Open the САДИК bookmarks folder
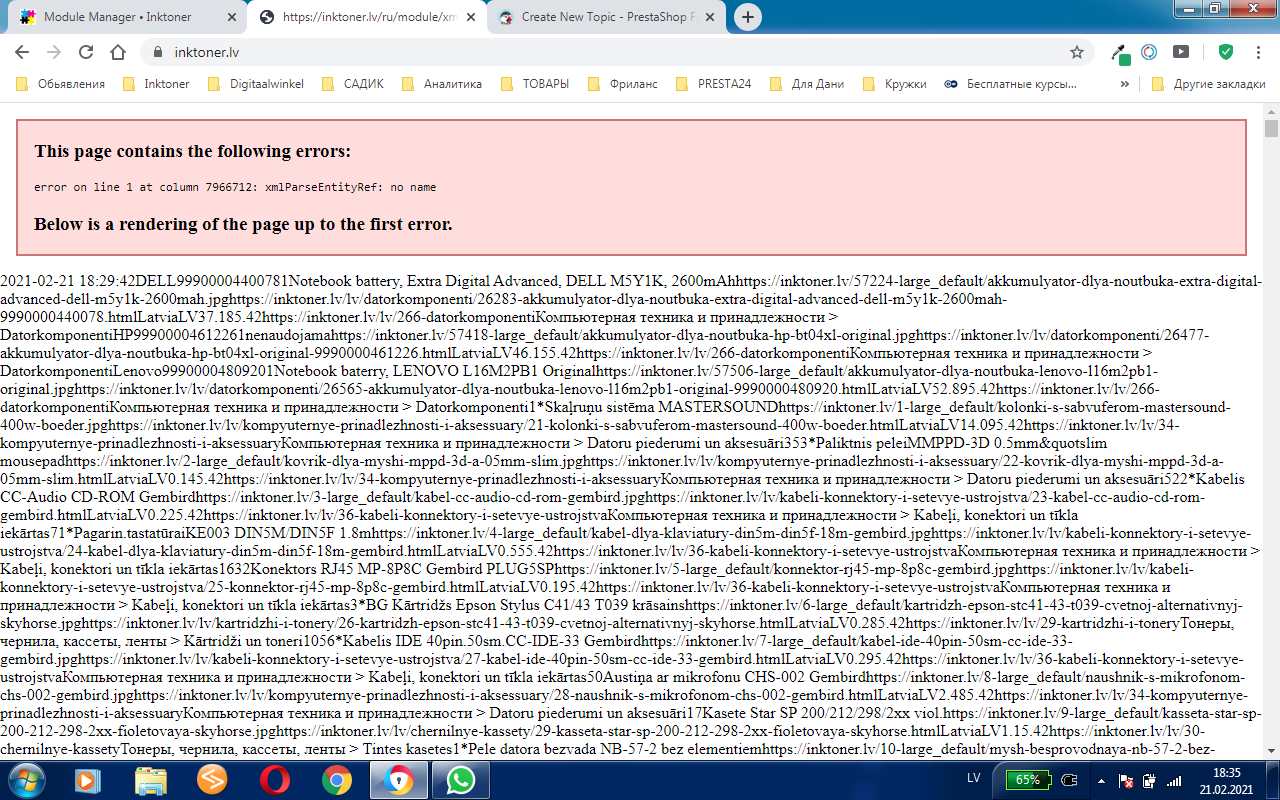The image size is (1280, 800). click(x=352, y=84)
